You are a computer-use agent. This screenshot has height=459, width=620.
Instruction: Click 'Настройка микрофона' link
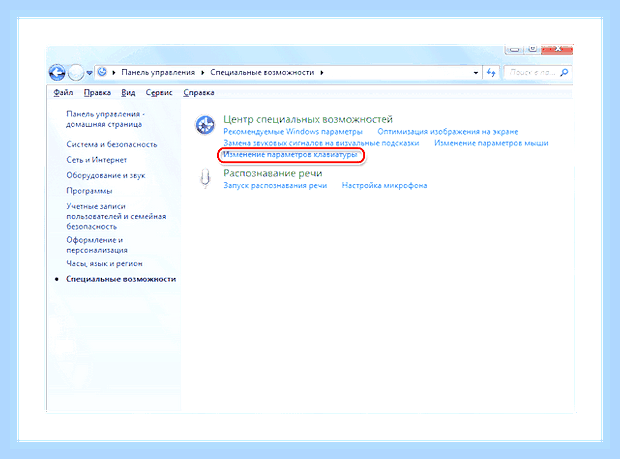click(x=384, y=185)
